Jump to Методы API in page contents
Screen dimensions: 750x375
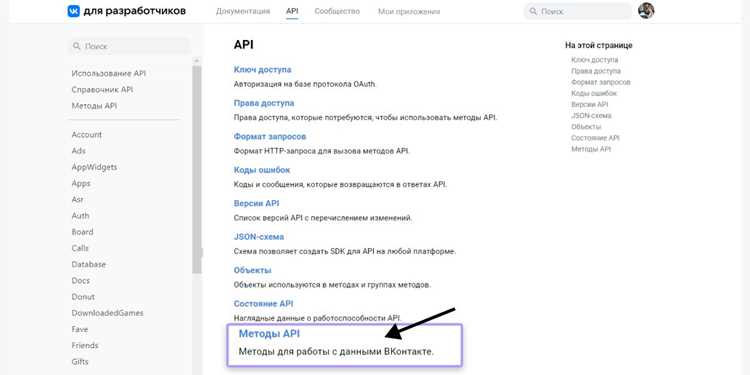pos(591,149)
